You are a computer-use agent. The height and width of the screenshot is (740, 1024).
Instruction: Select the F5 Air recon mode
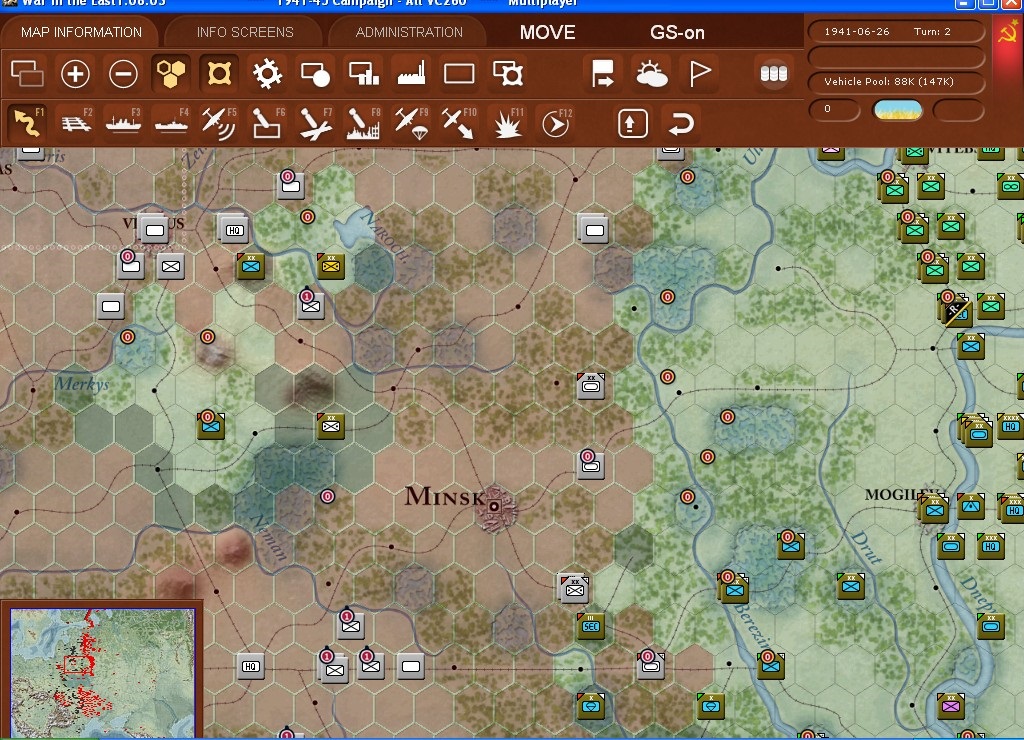219,123
